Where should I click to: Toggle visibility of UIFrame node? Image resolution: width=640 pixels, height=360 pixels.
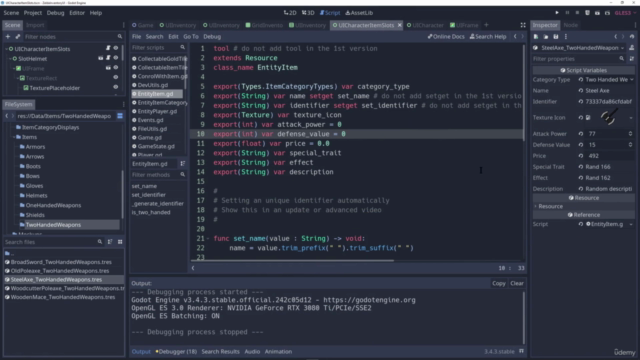[116, 68]
